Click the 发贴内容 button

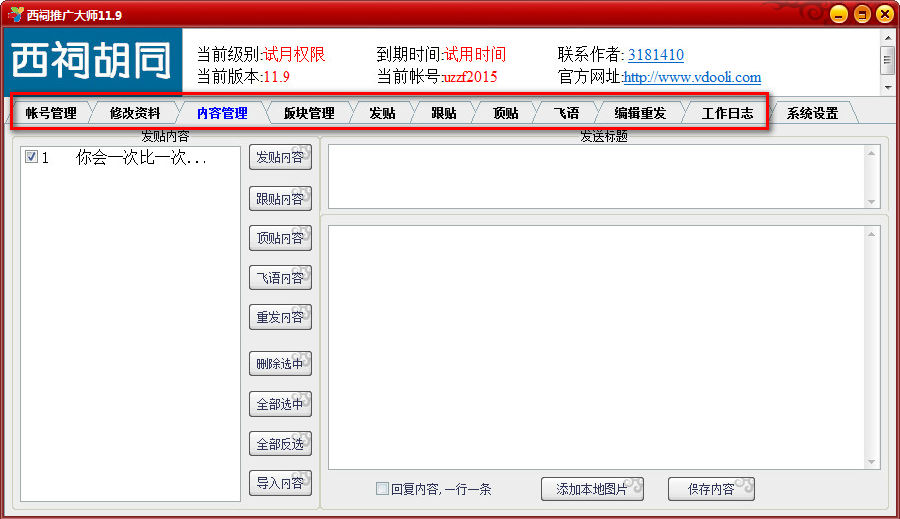point(280,157)
